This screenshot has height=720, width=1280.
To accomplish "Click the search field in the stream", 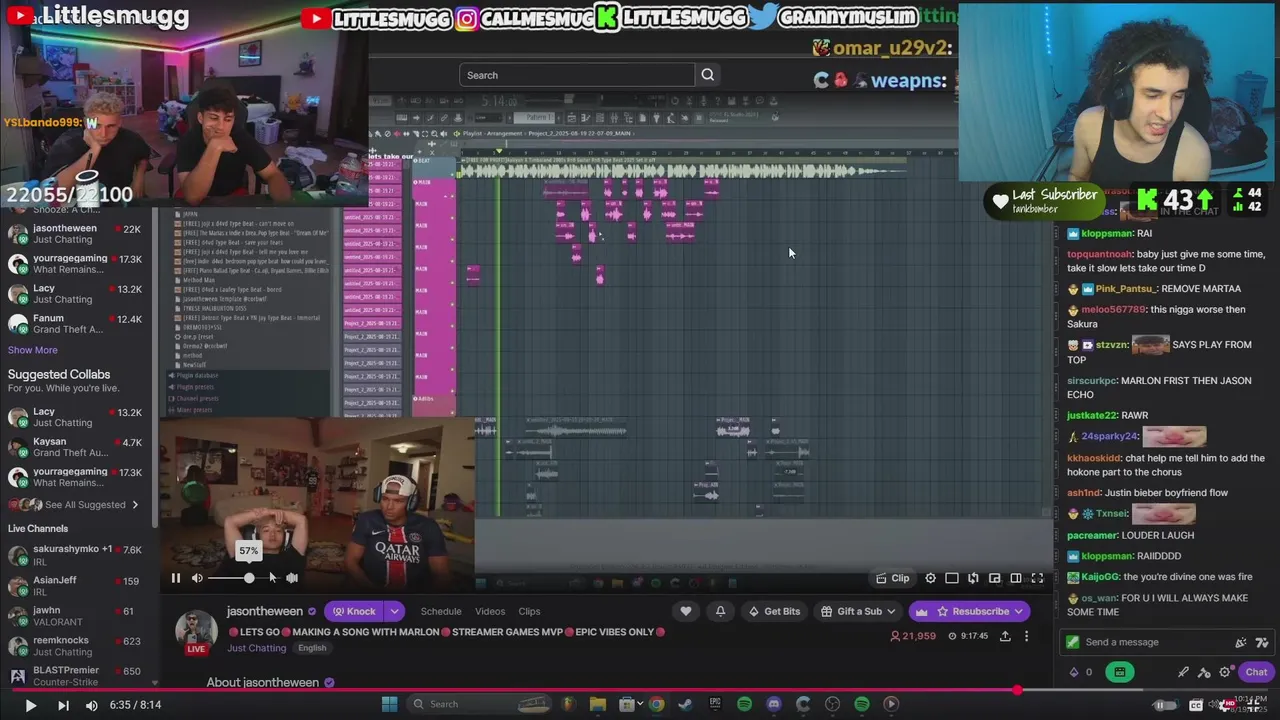I will click(577, 75).
